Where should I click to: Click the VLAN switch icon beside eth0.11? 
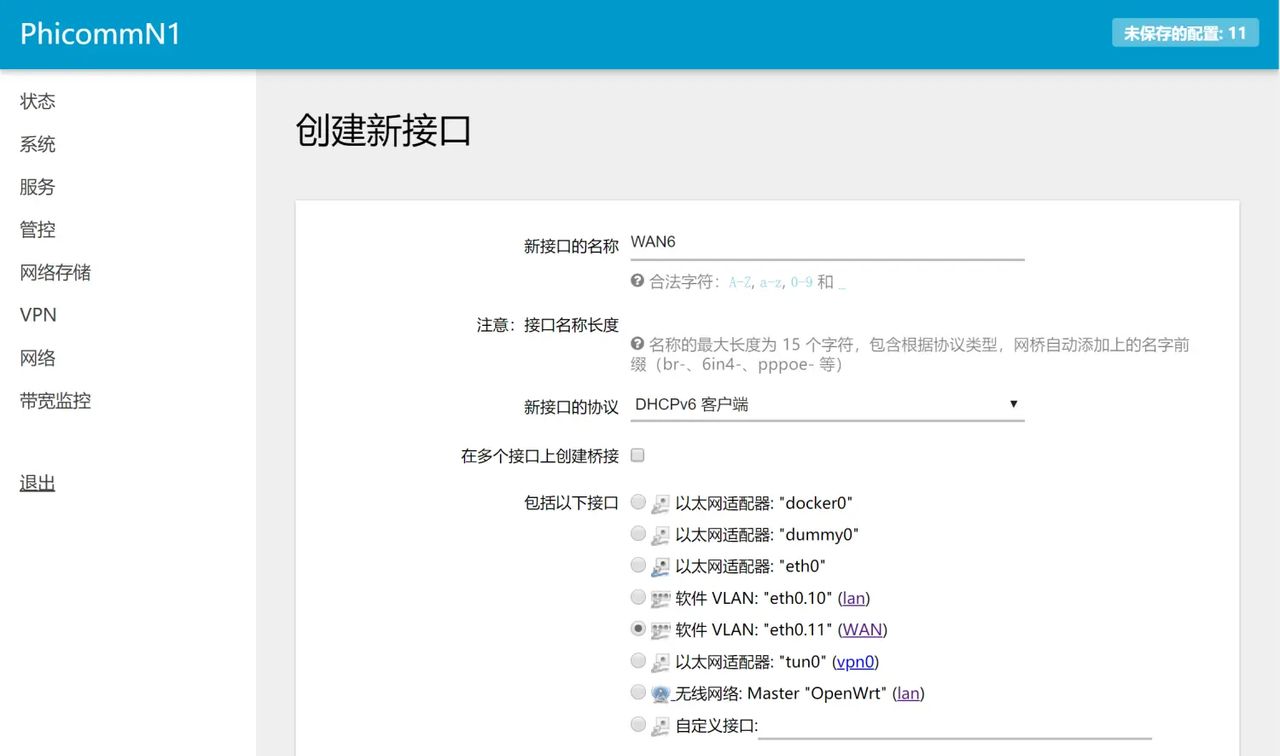click(x=660, y=629)
